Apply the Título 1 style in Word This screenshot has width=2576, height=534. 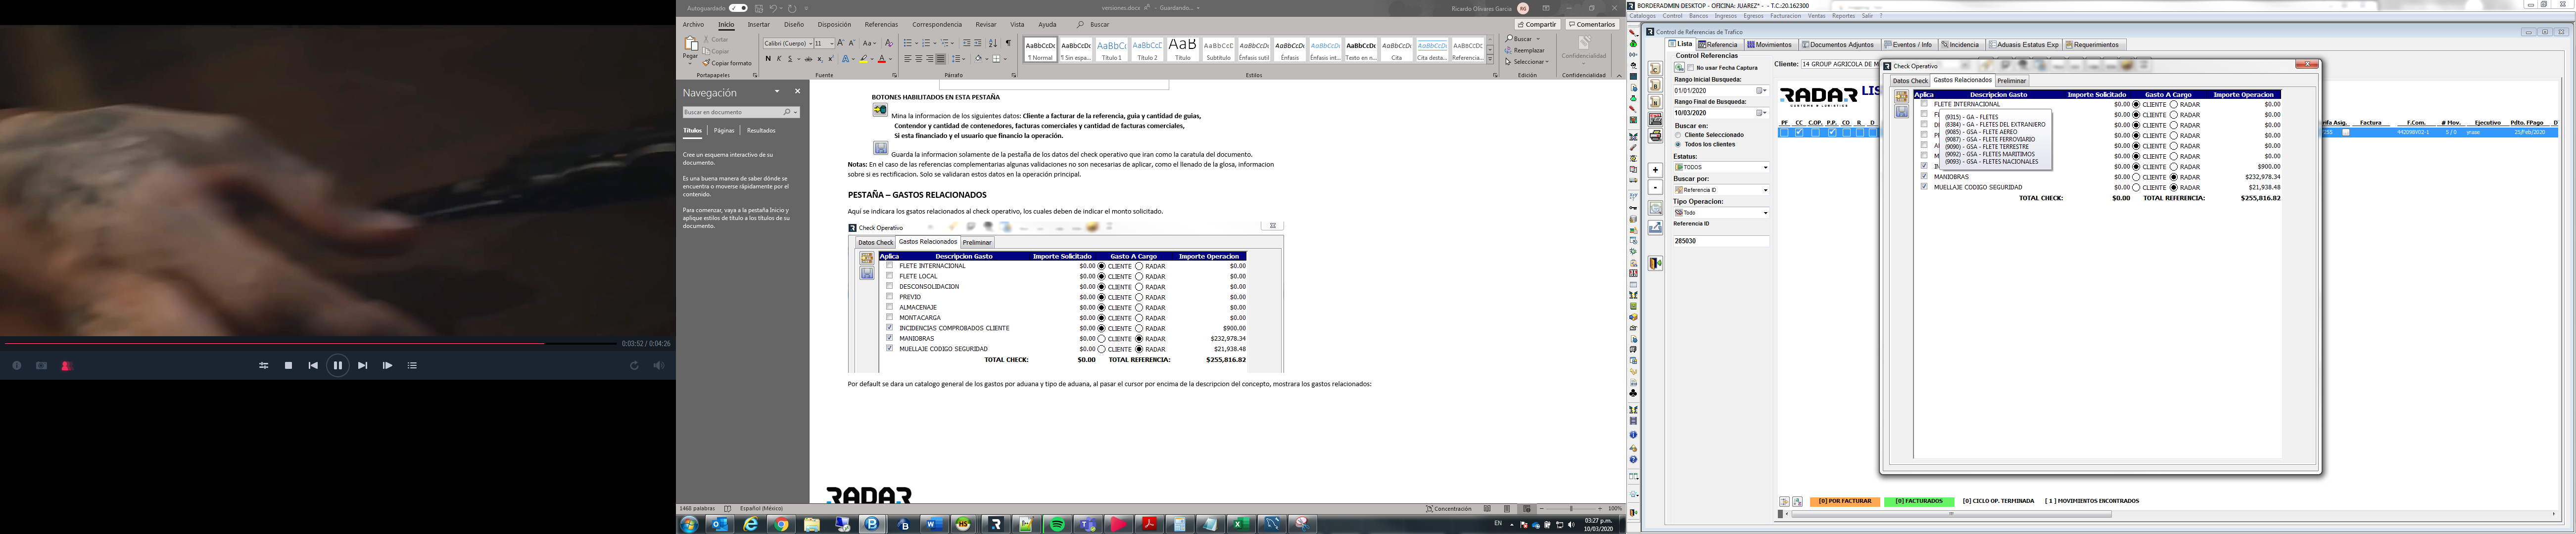click(1112, 50)
